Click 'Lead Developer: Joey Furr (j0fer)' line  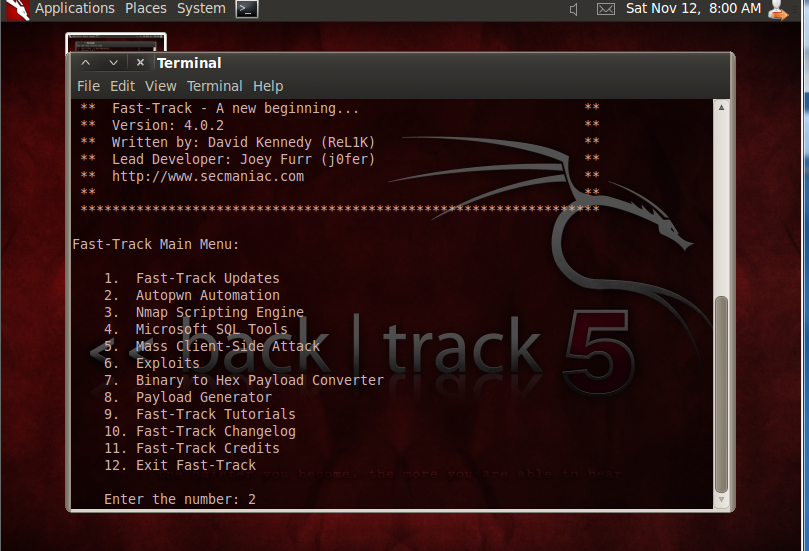tap(243, 159)
